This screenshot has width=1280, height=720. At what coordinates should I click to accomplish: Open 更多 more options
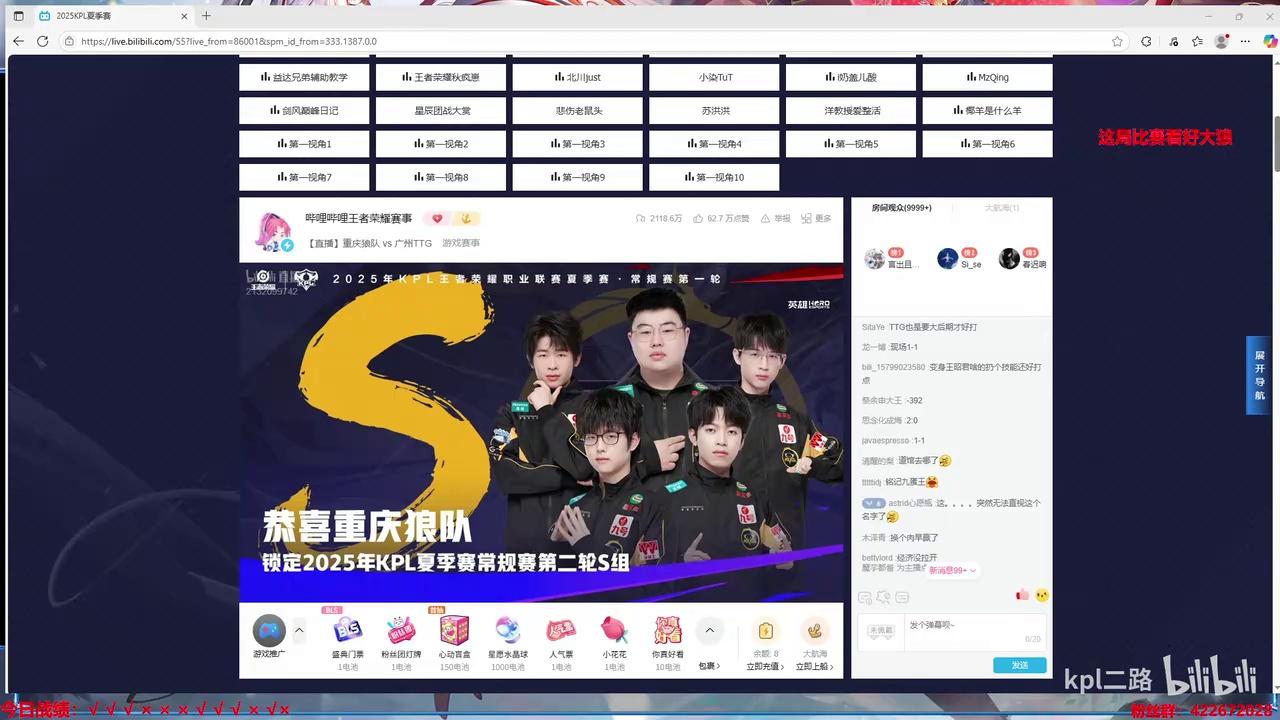tap(816, 218)
